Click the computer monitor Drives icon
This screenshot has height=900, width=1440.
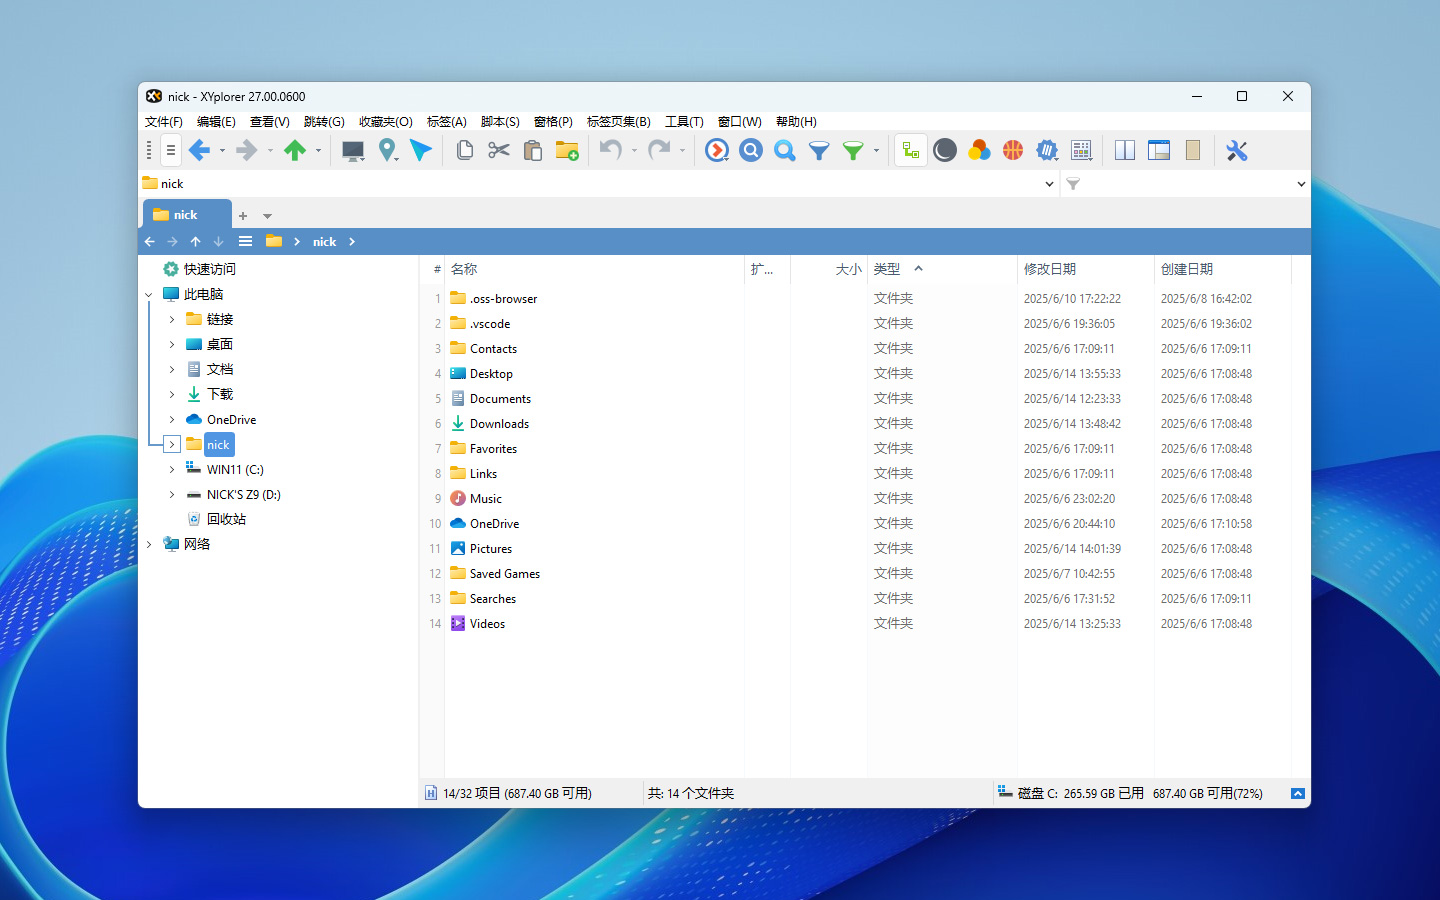(x=352, y=151)
